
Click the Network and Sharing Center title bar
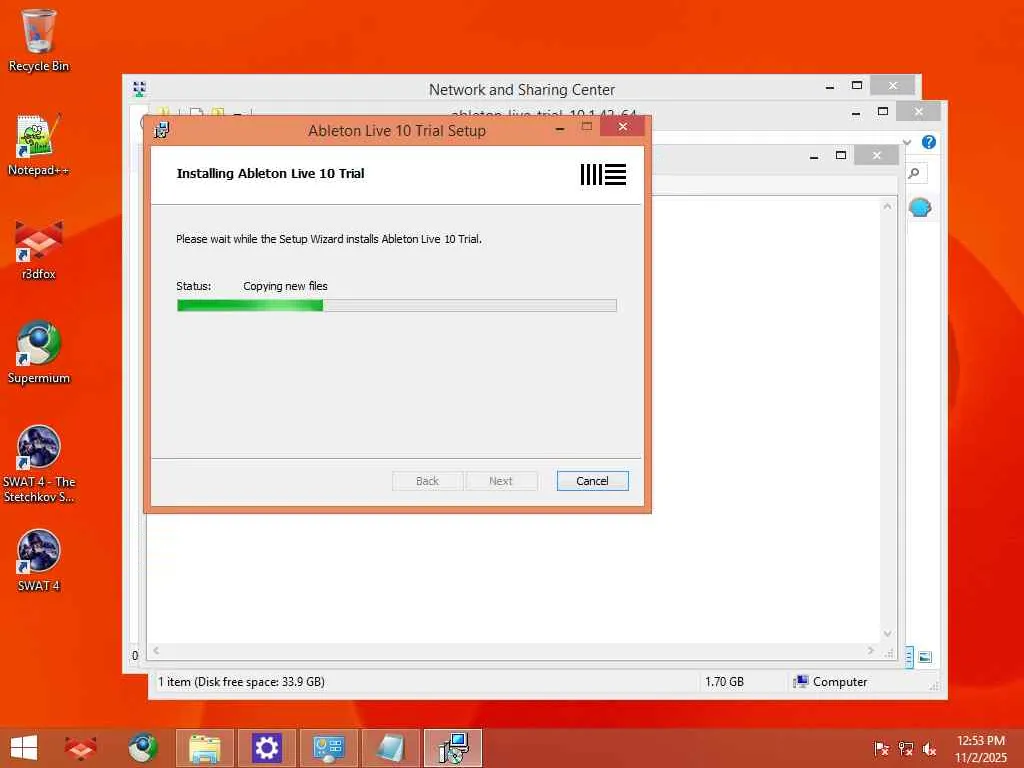point(522,89)
